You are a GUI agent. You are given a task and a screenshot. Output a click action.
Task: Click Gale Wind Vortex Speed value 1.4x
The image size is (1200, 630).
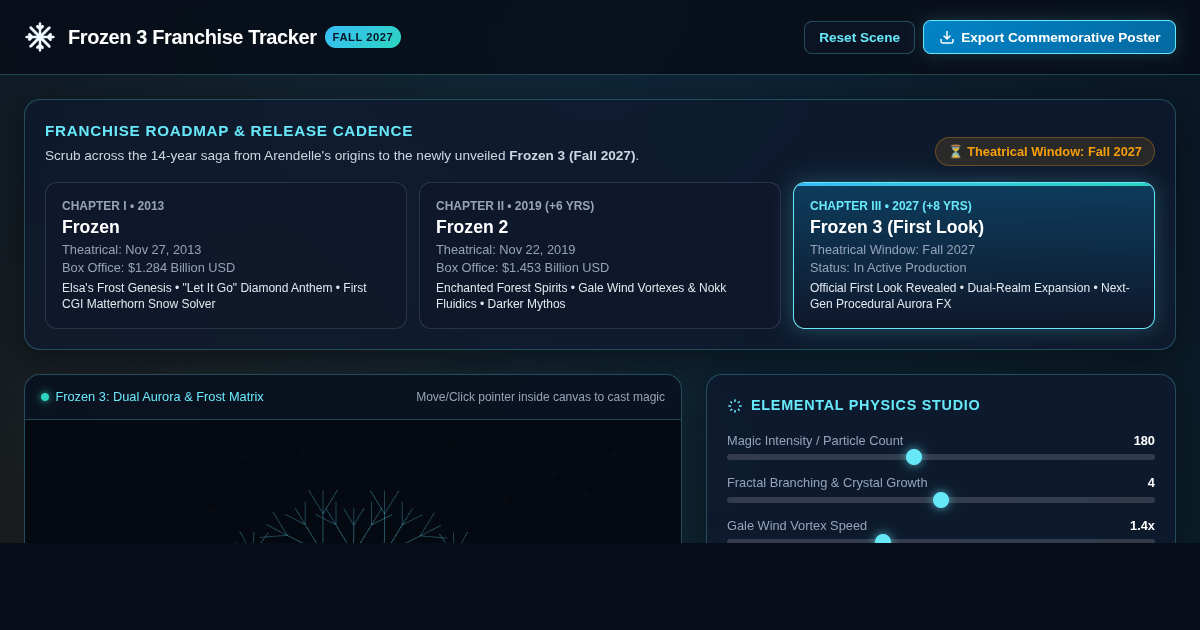pos(1142,526)
